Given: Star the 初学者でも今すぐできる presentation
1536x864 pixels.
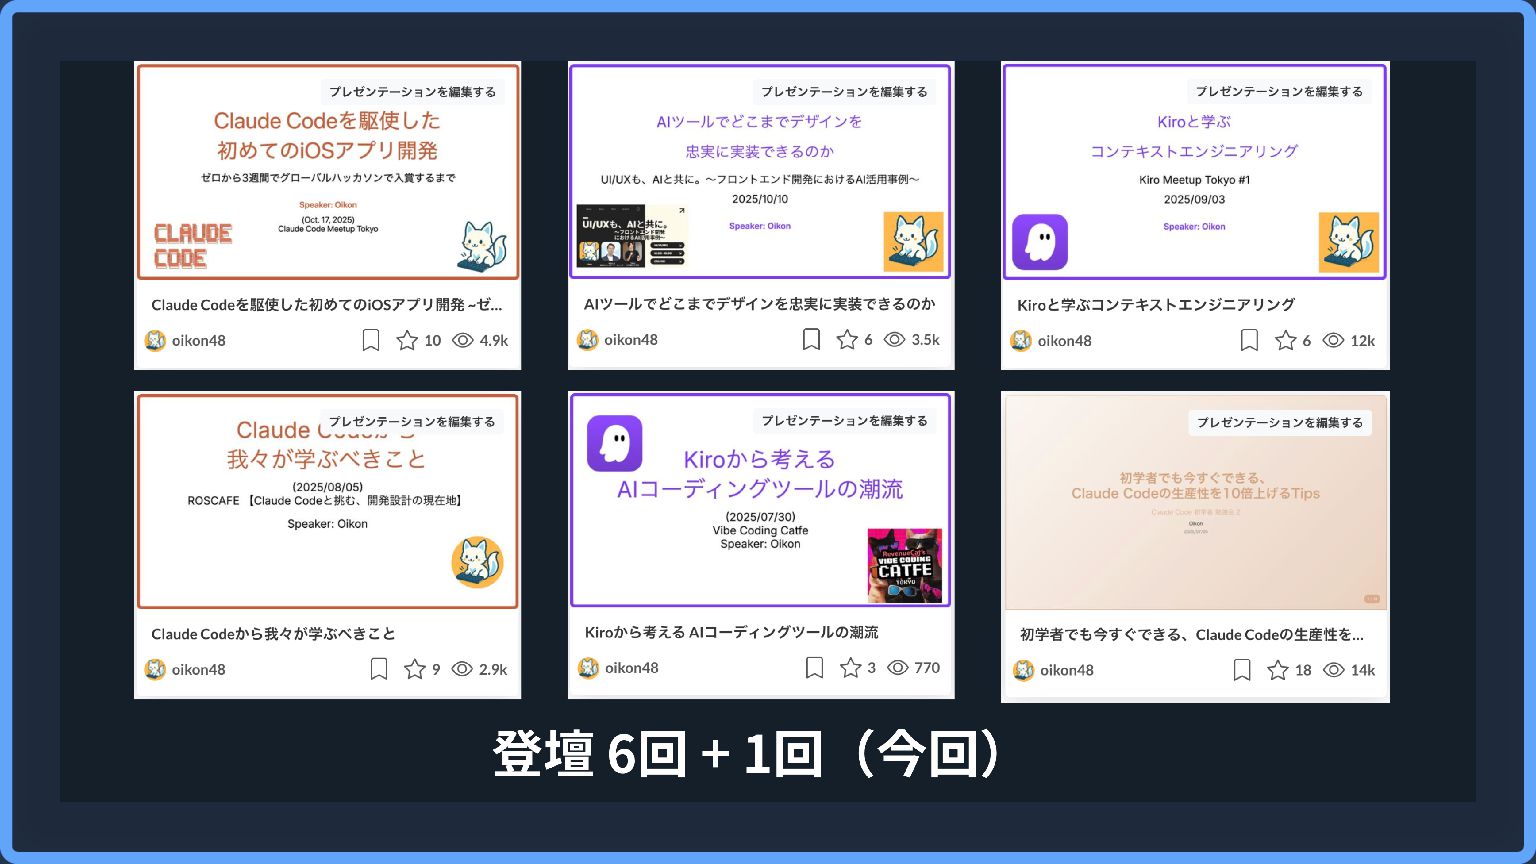Looking at the screenshot, I should [x=1278, y=670].
